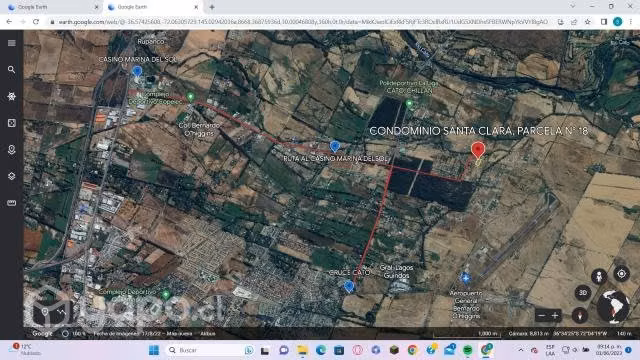Click the fly to my location button
Screen dimensions: 640x360
[621, 274]
